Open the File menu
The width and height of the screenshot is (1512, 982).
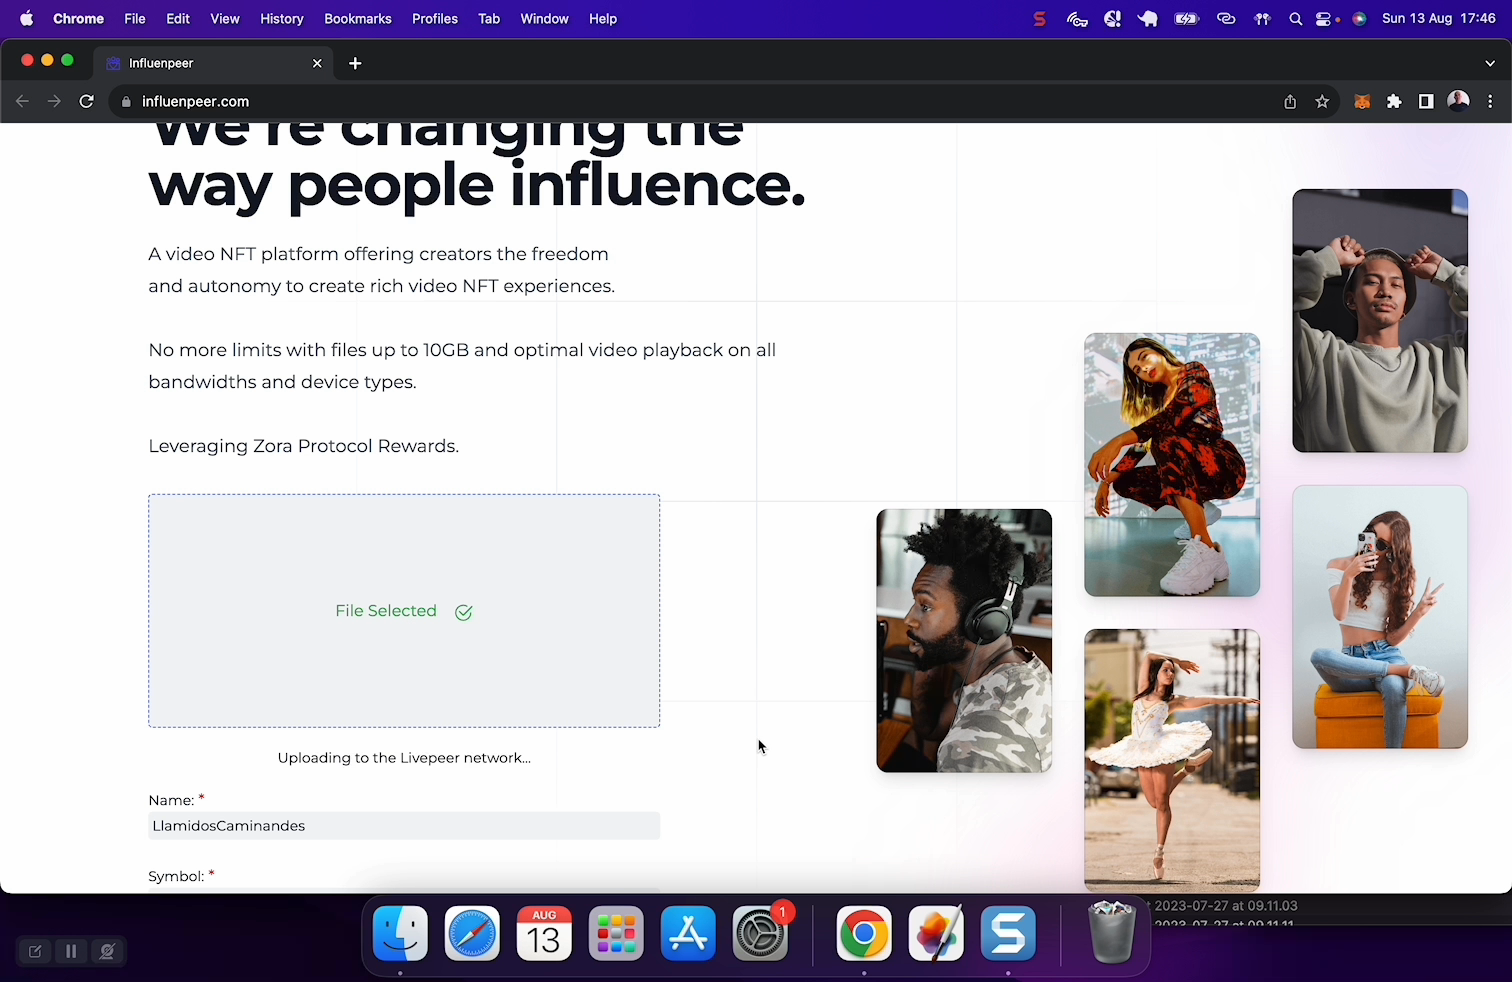(135, 19)
